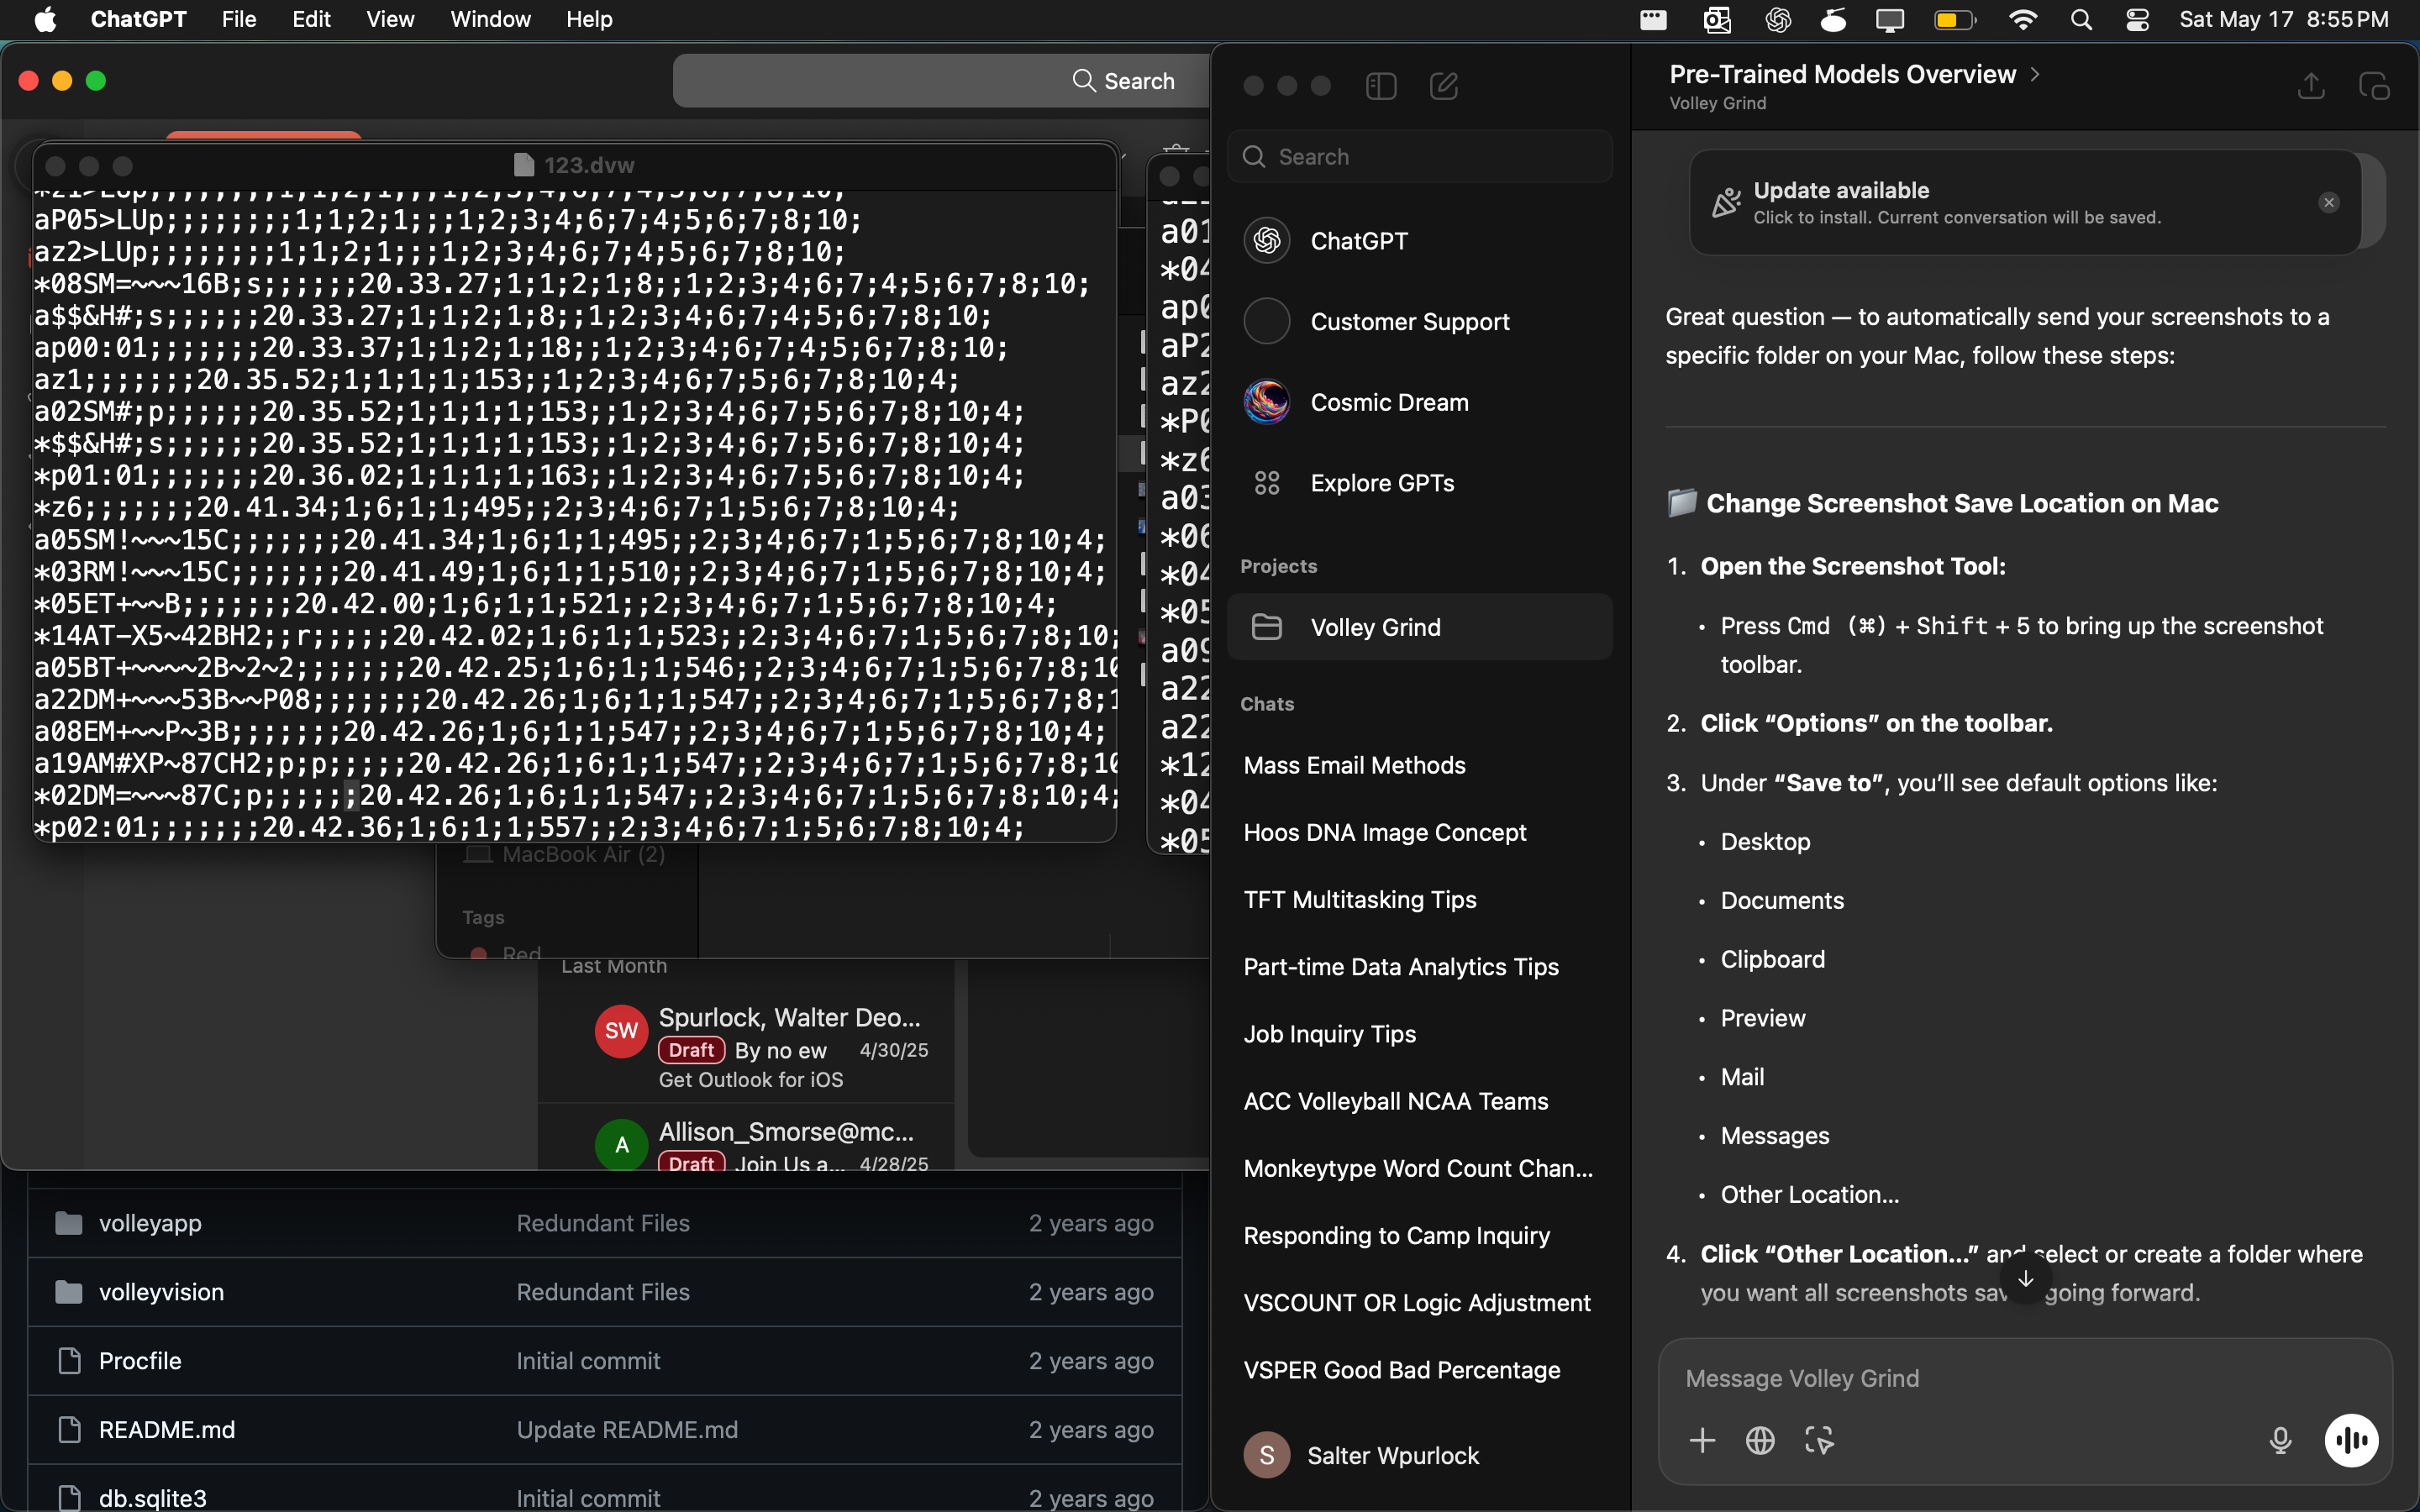Click the new chat compose icon
The height and width of the screenshot is (1512, 2420).
[x=1443, y=86]
